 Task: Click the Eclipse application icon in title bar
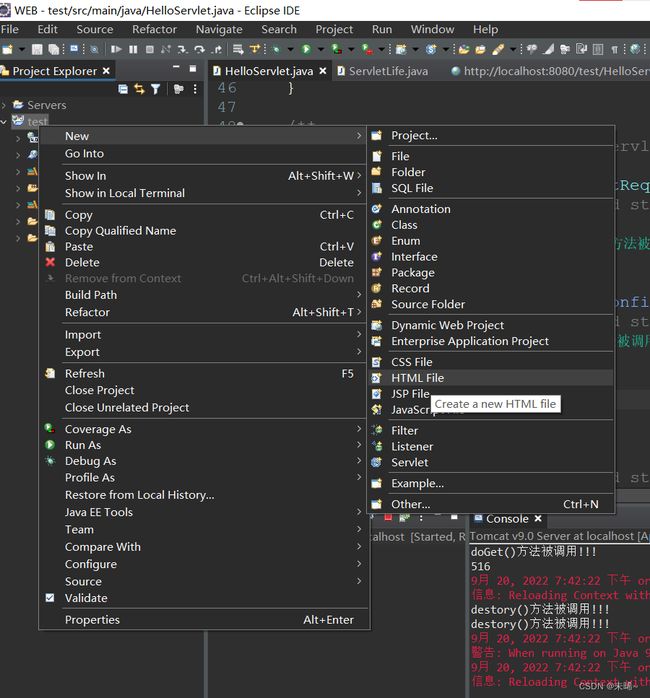tap(5, 10)
